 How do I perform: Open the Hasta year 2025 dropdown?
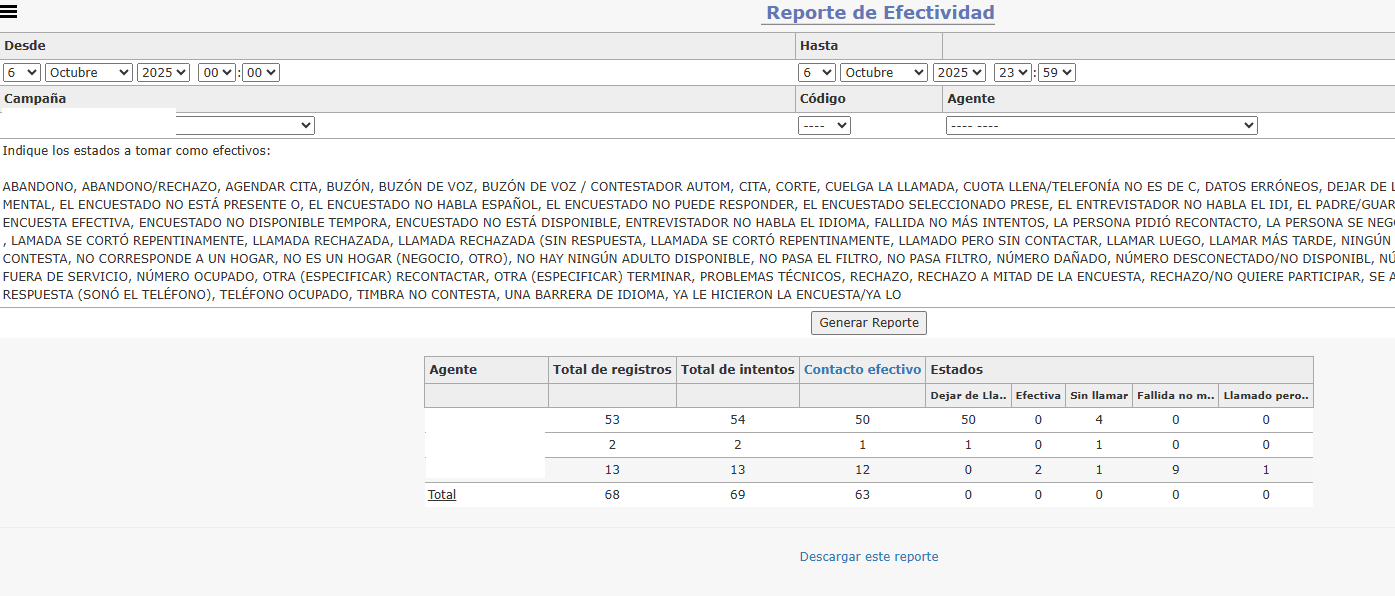(x=959, y=73)
